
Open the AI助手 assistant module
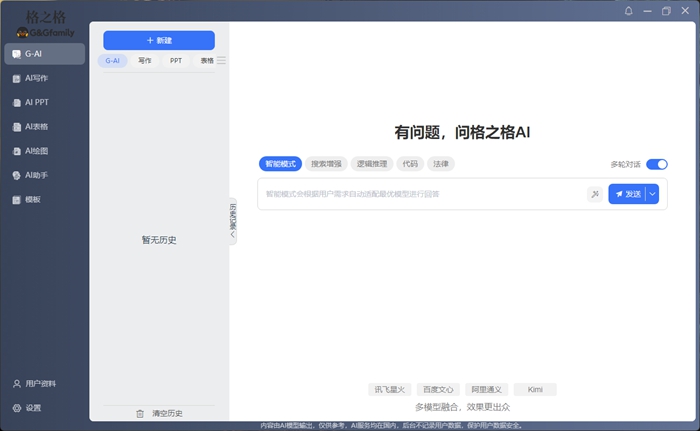coord(30,175)
